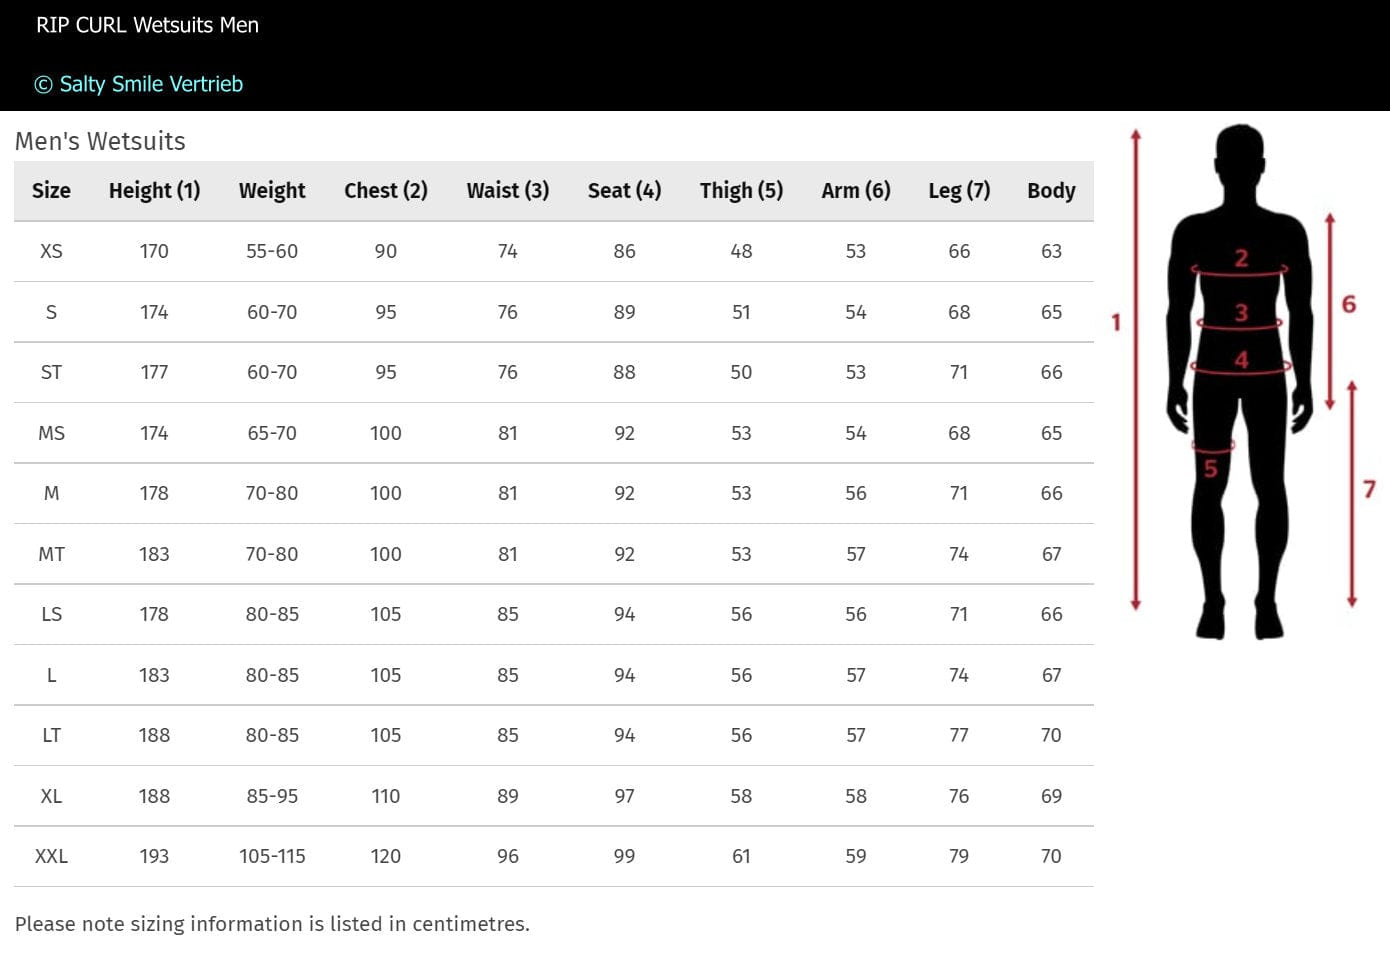Click the seat marker 4 on the figure
Image resolution: width=1390 pixels, height=963 pixels.
pyautogui.click(x=1241, y=359)
